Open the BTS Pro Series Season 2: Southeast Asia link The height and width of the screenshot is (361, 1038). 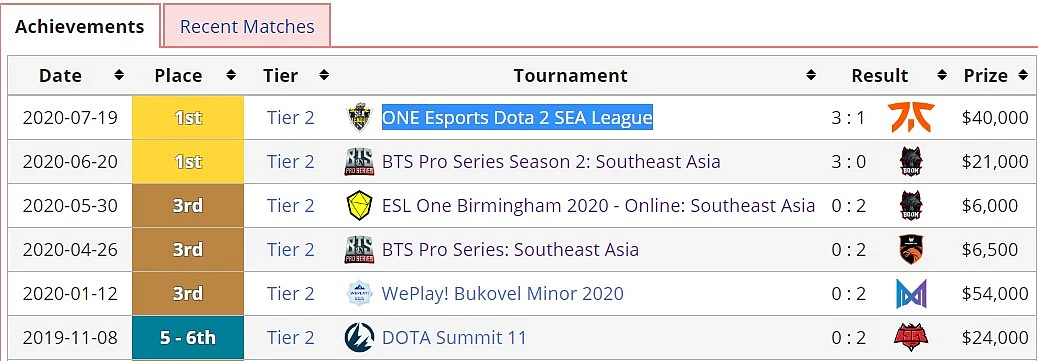(551, 162)
